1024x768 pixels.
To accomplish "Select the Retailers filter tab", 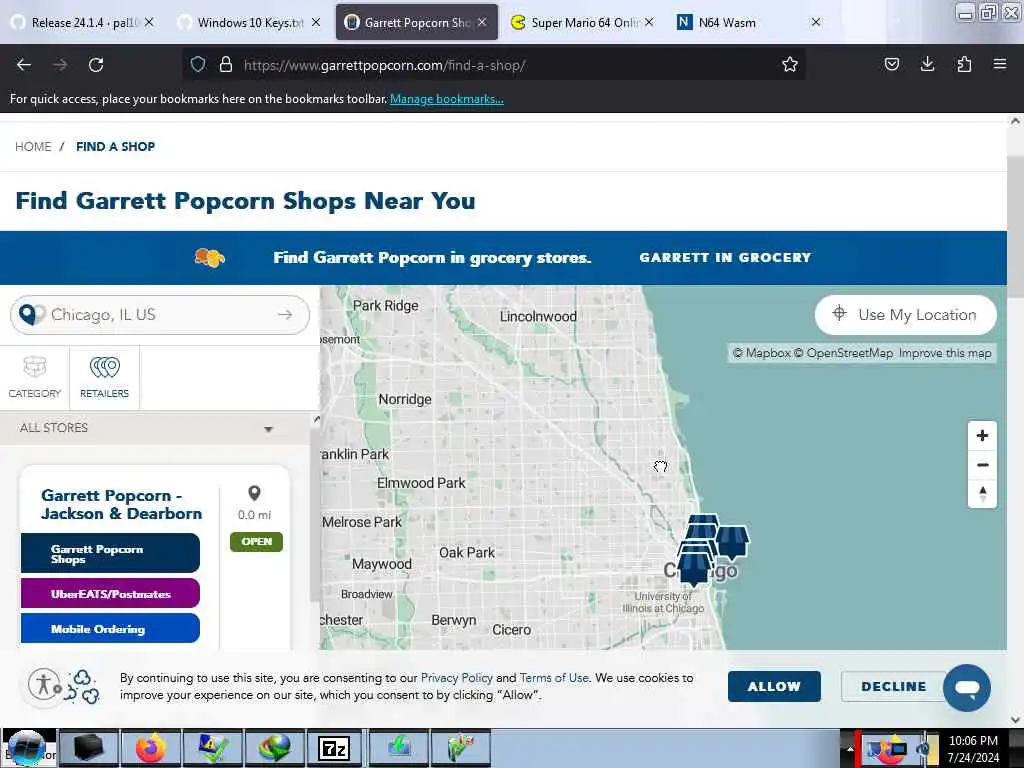I will (x=104, y=377).
